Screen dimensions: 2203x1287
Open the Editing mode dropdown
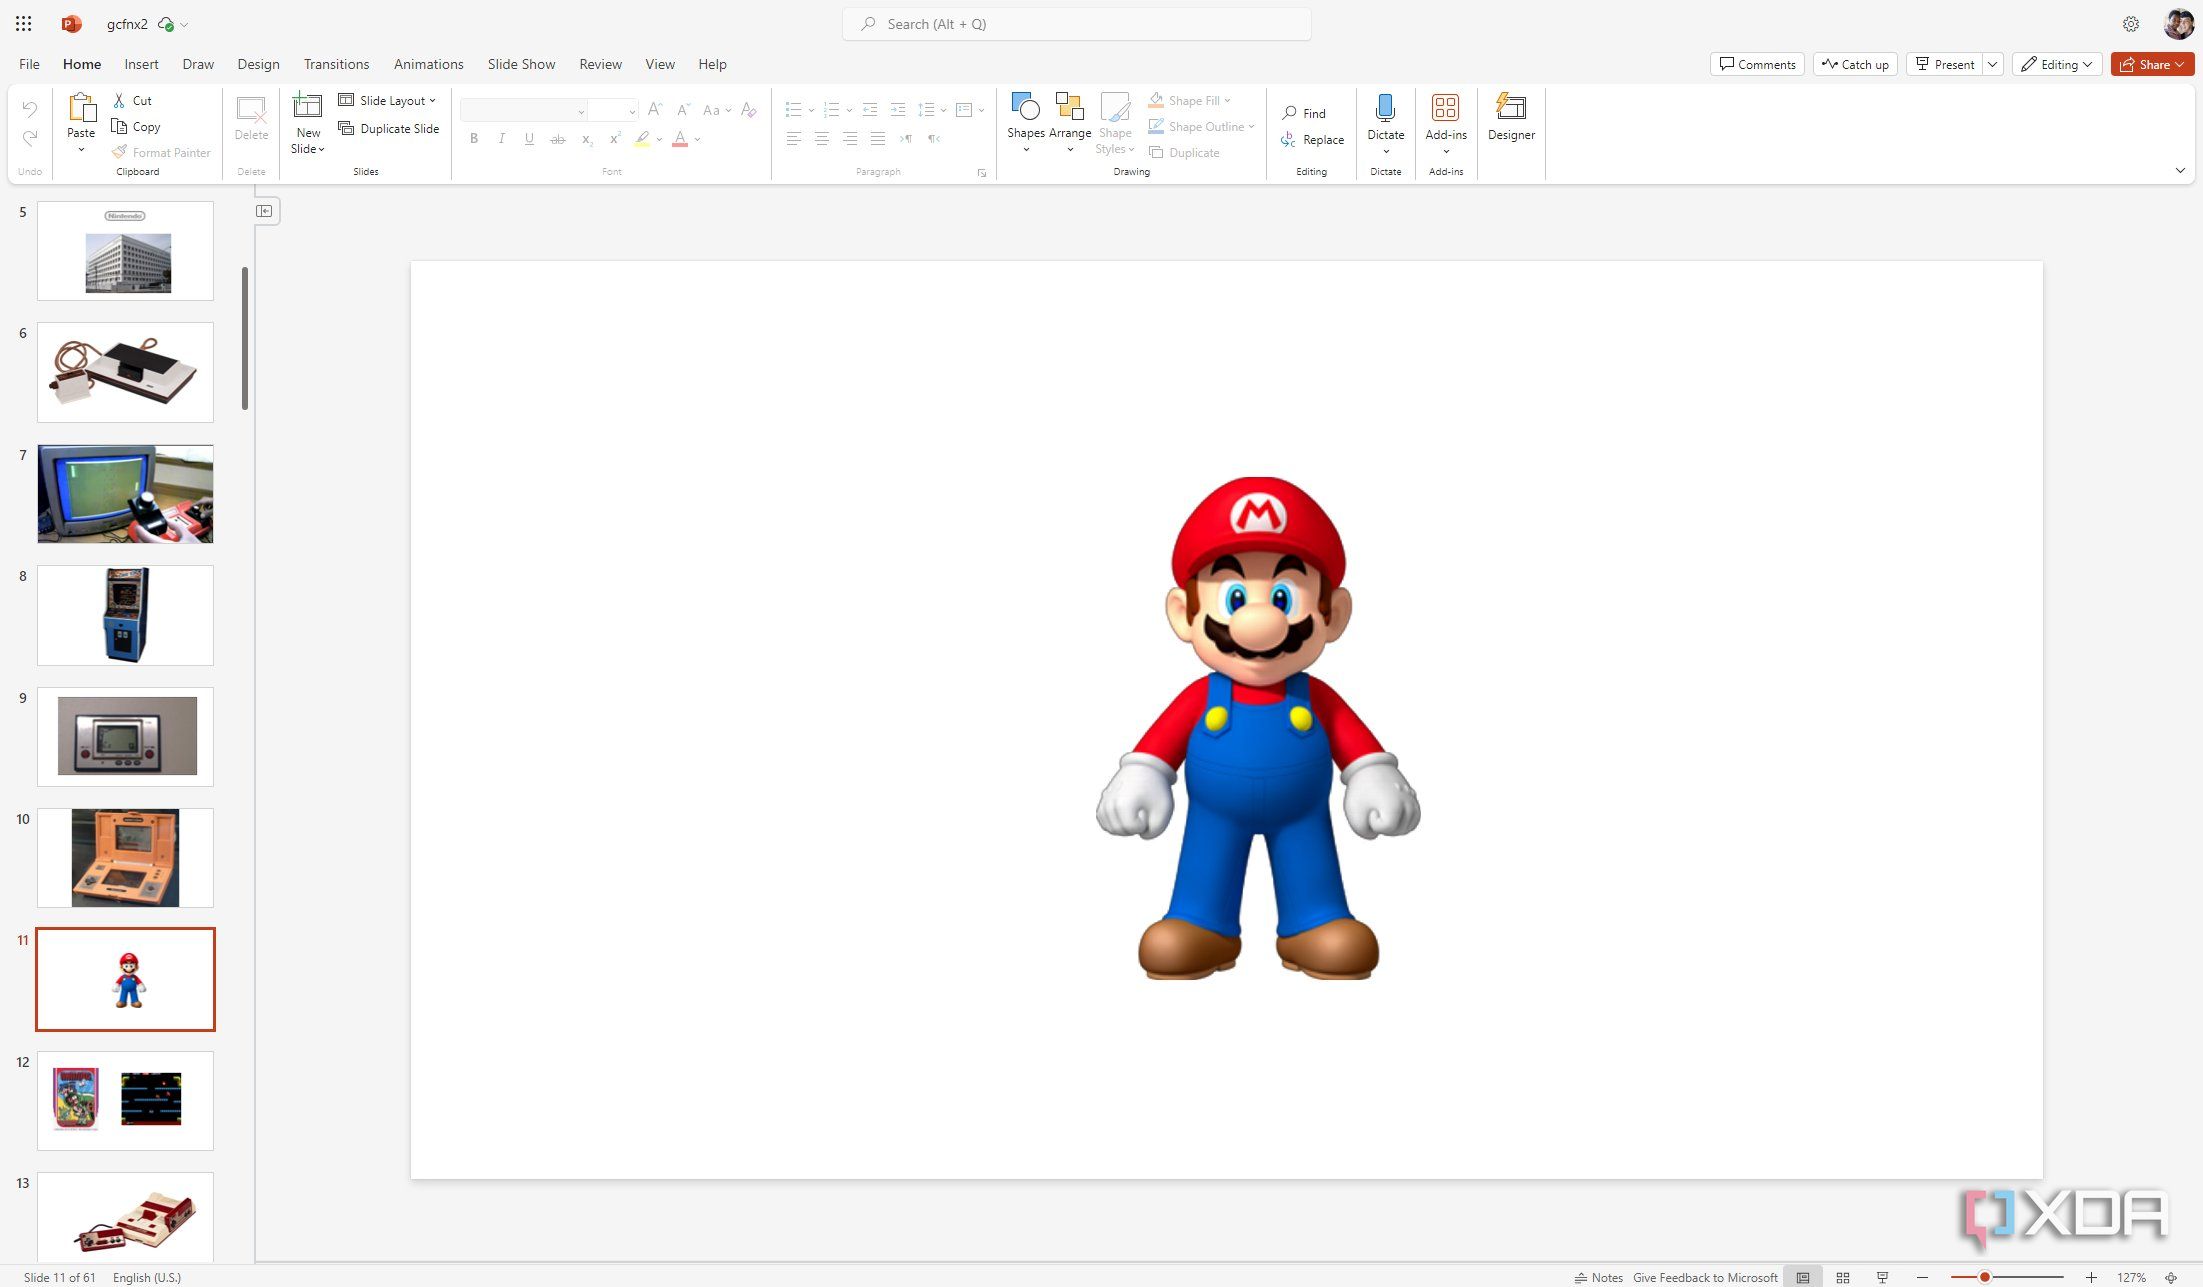click(2056, 64)
